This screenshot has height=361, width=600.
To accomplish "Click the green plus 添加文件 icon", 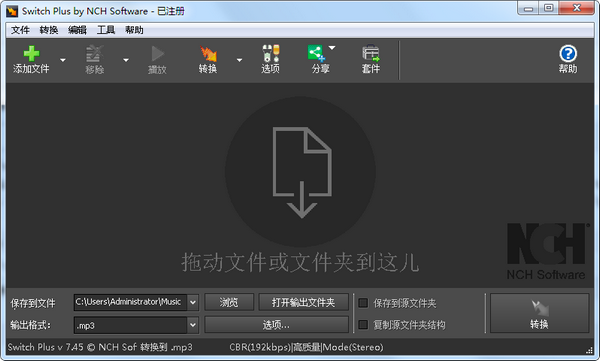I will 31,54.
